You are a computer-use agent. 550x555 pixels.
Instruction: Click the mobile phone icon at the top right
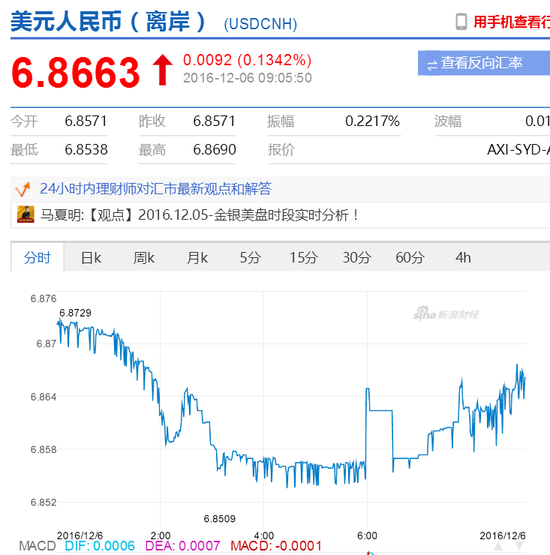click(461, 22)
